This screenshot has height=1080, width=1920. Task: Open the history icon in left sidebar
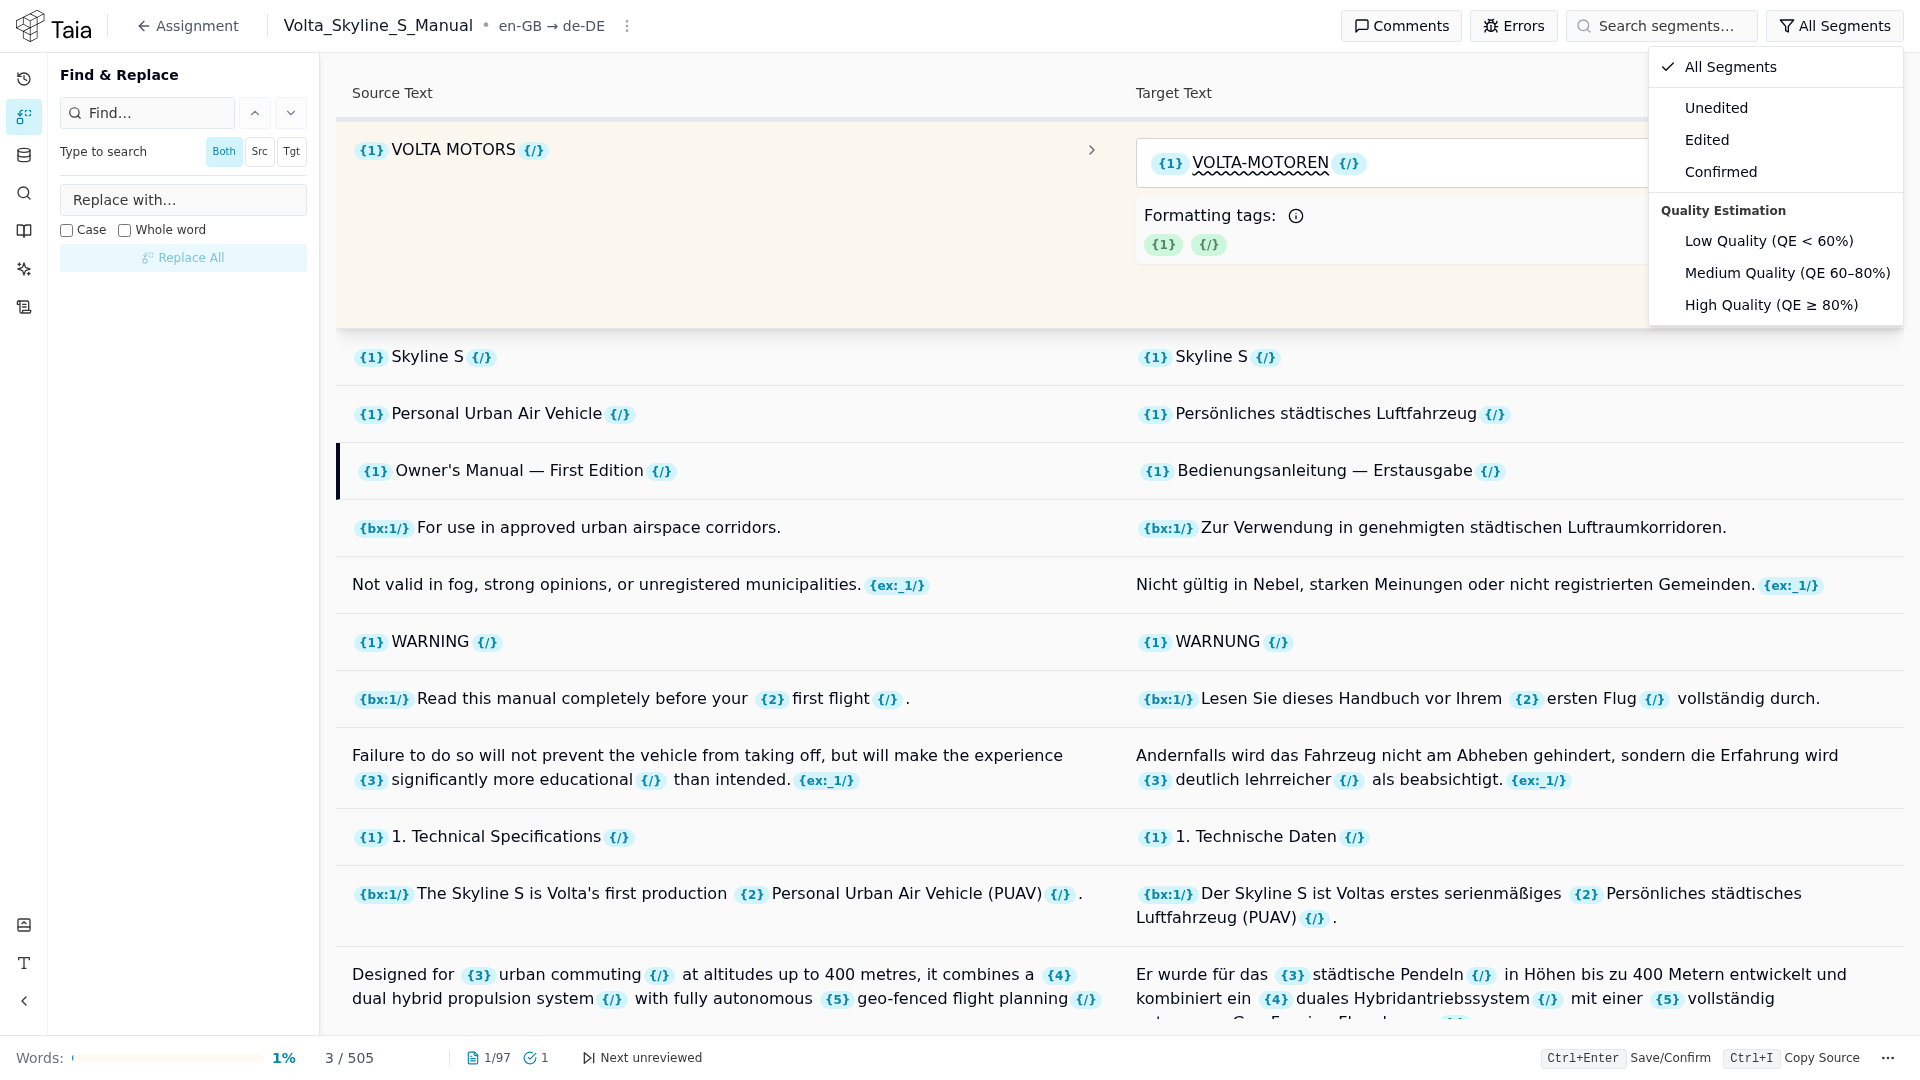tap(24, 79)
